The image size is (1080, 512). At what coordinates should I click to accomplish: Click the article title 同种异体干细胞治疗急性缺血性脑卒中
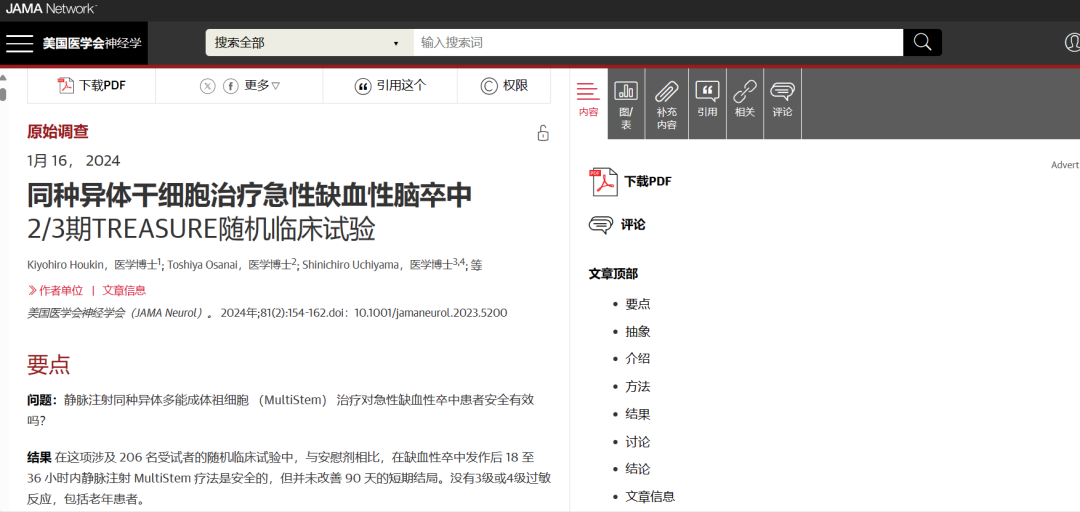(249, 196)
